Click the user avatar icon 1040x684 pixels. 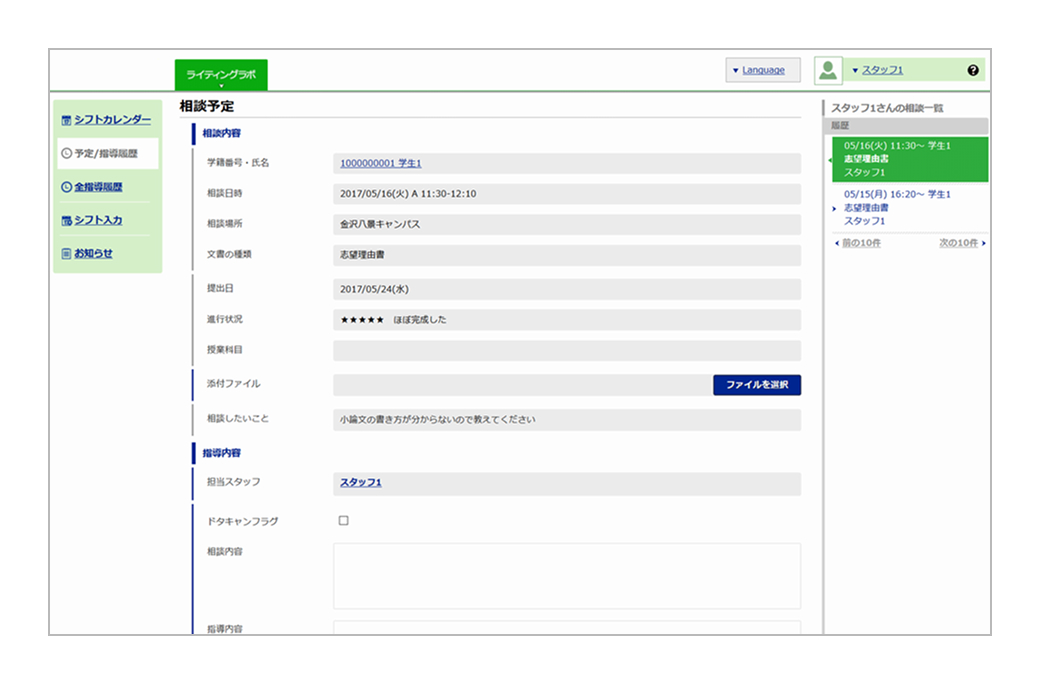pyautogui.click(x=828, y=70)
